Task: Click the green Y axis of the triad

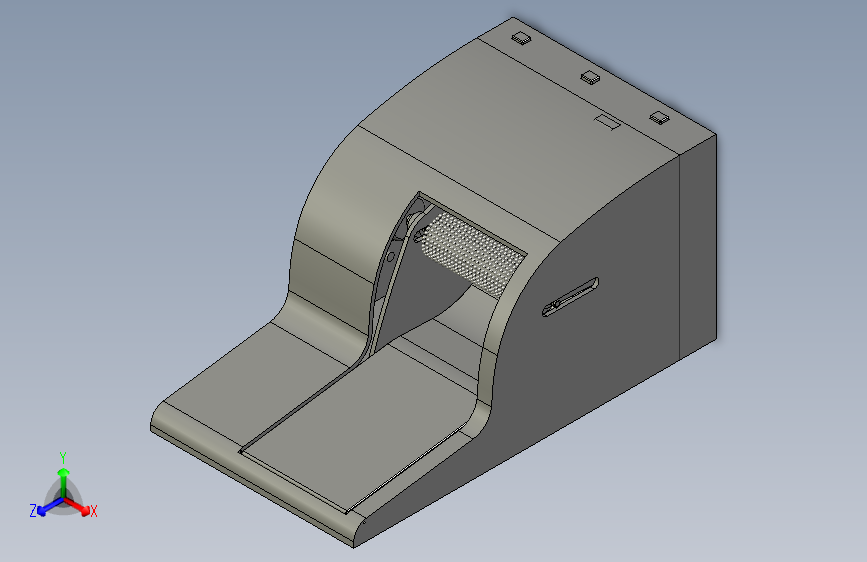Action: (x=64, y=482)
